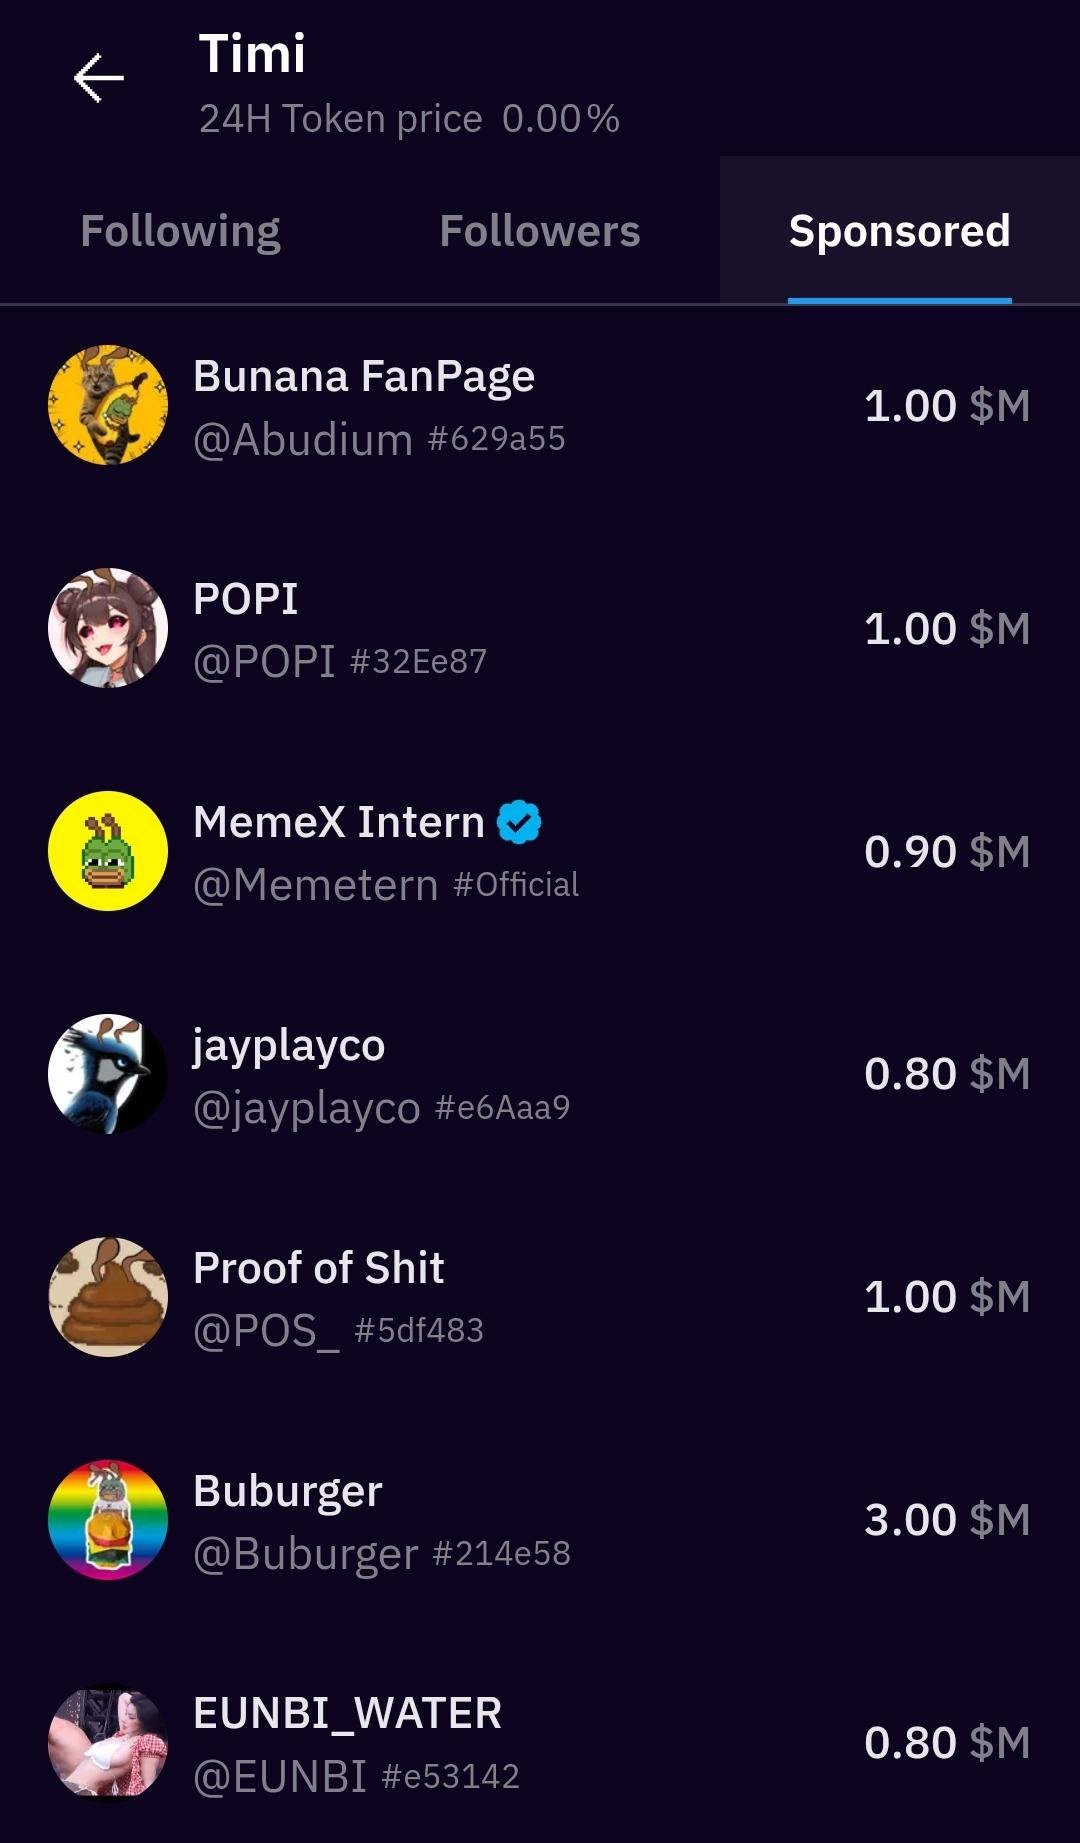Tap Proof of Shit avatar
Screen dimensions: 1080x1843
point(108,1297)
